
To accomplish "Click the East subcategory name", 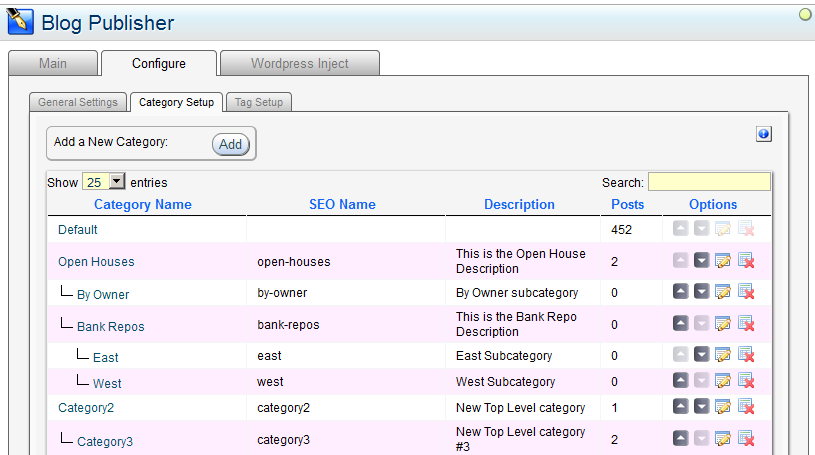I will [x=106, y=358].
